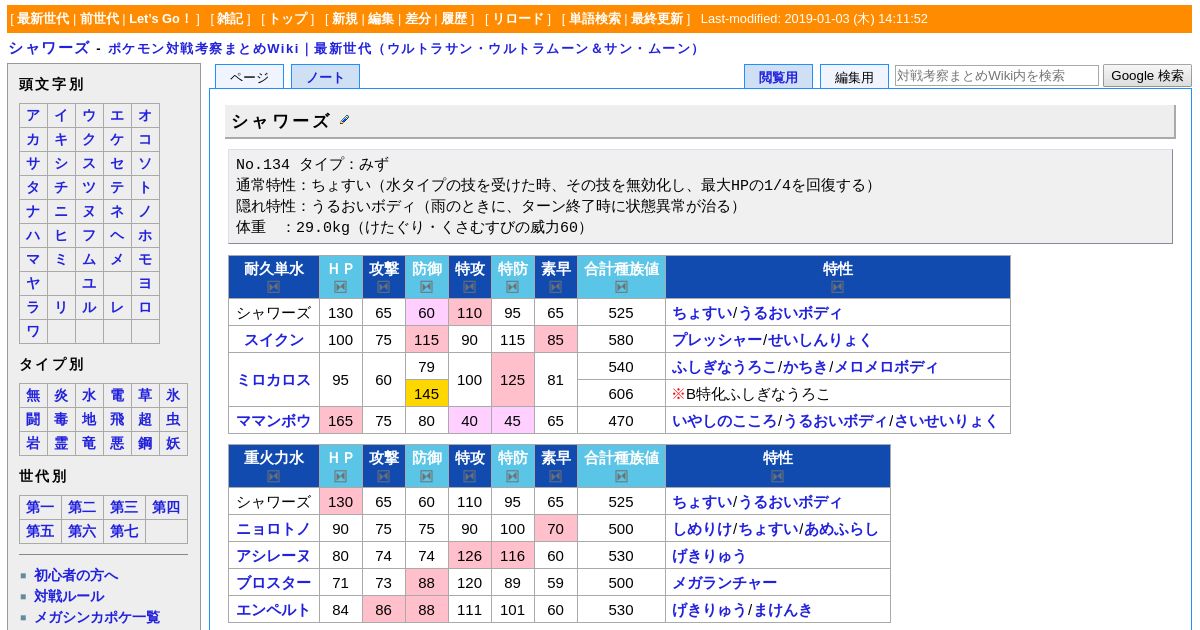Sort first table by 防御 column icon

coord(427,287)
